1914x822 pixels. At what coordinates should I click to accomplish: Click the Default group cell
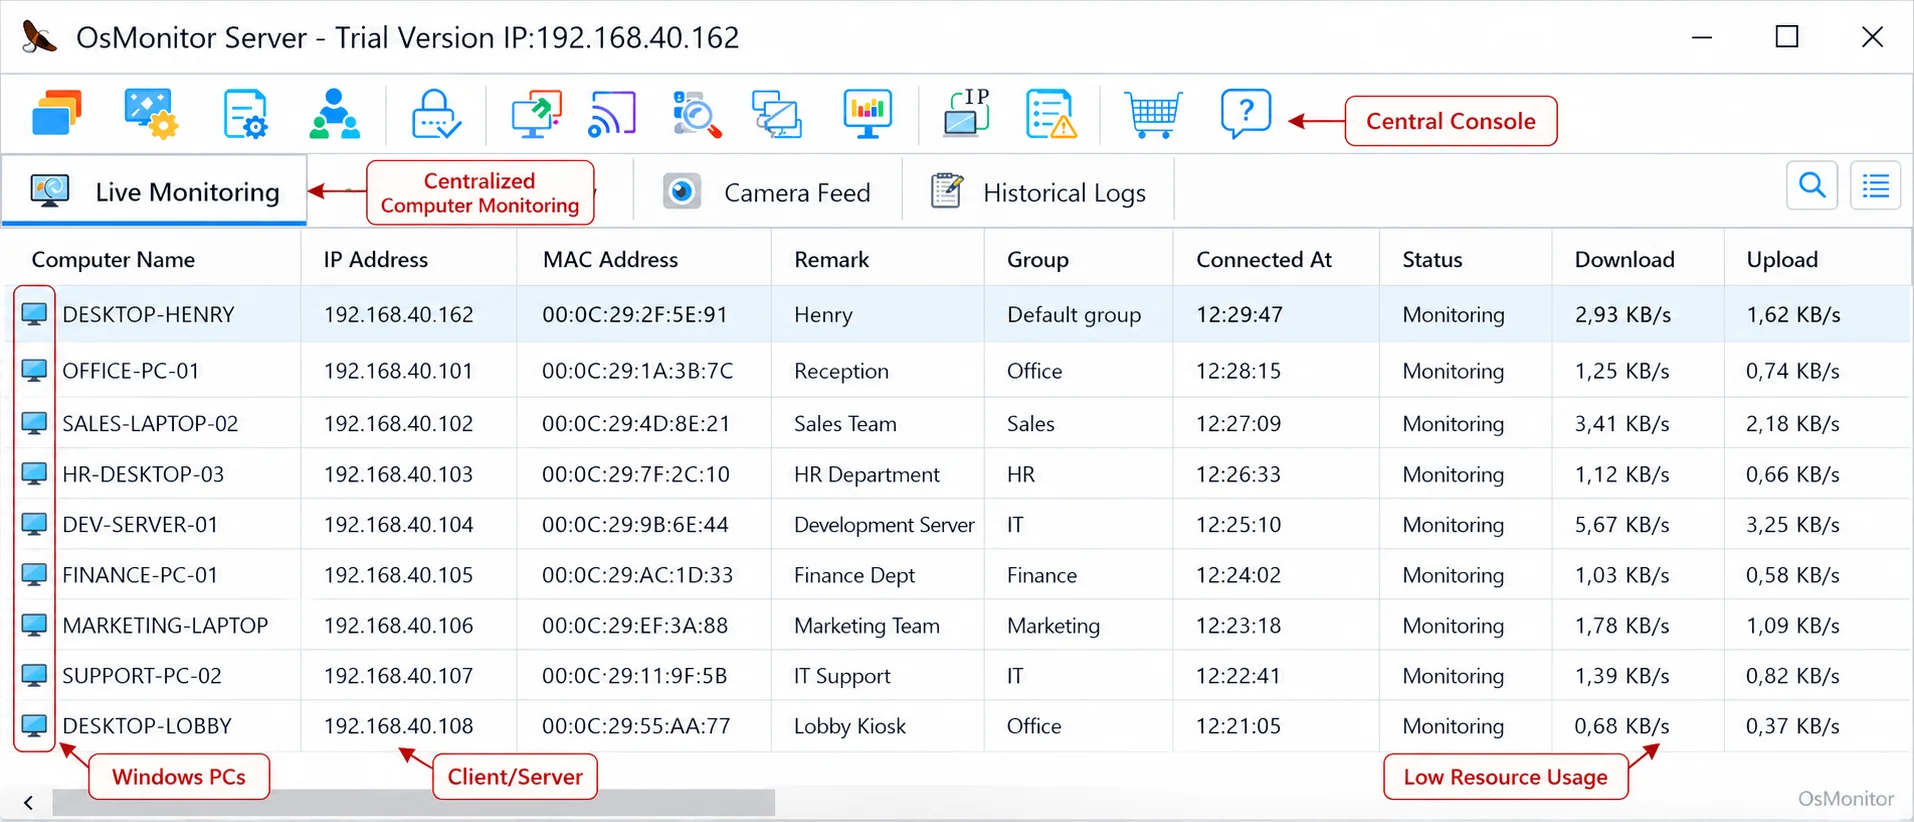1074,314
